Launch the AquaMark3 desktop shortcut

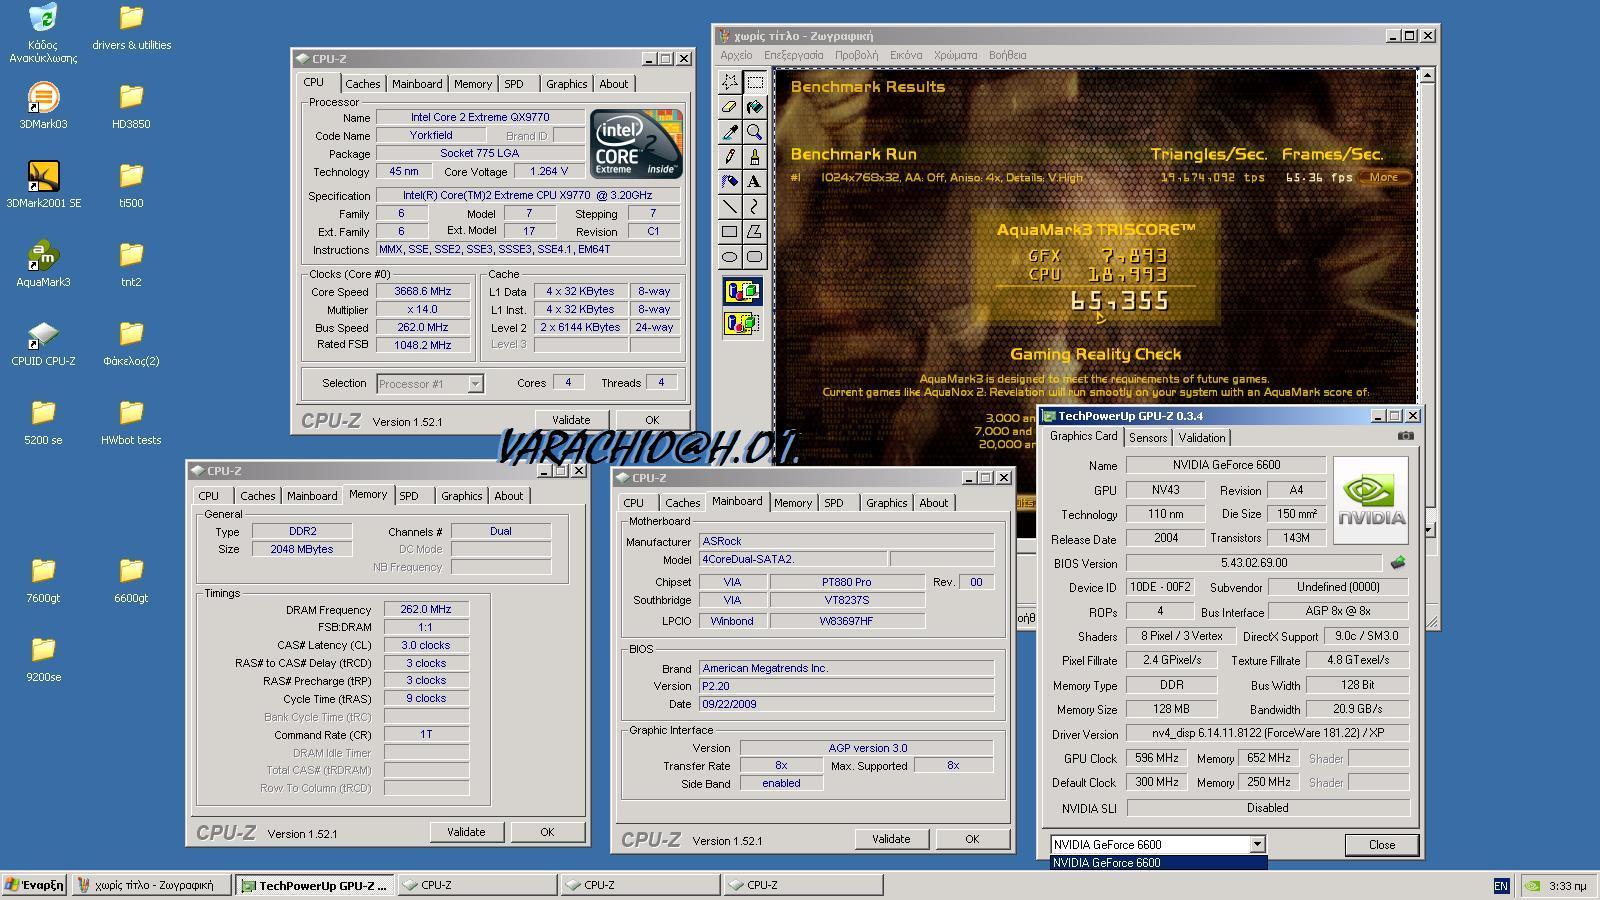[x=43, y=264]
